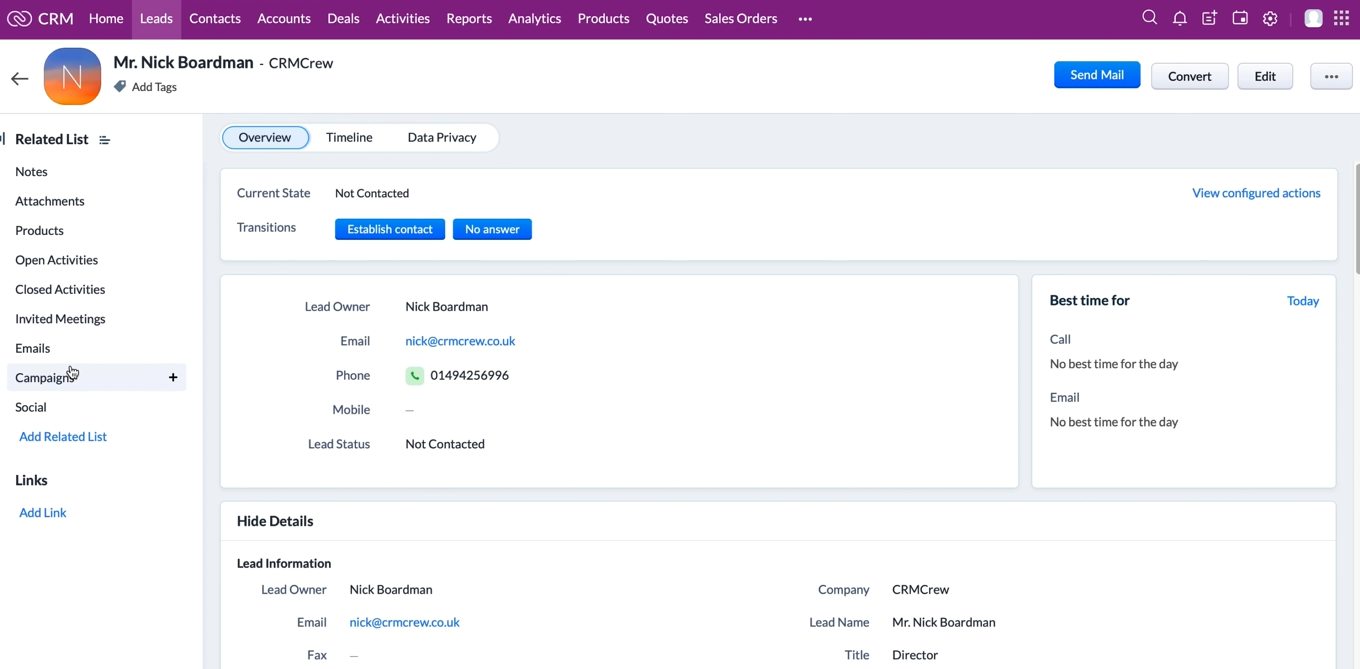Customize Related List using the list icon
The image size is (1360, 669).
104,140
